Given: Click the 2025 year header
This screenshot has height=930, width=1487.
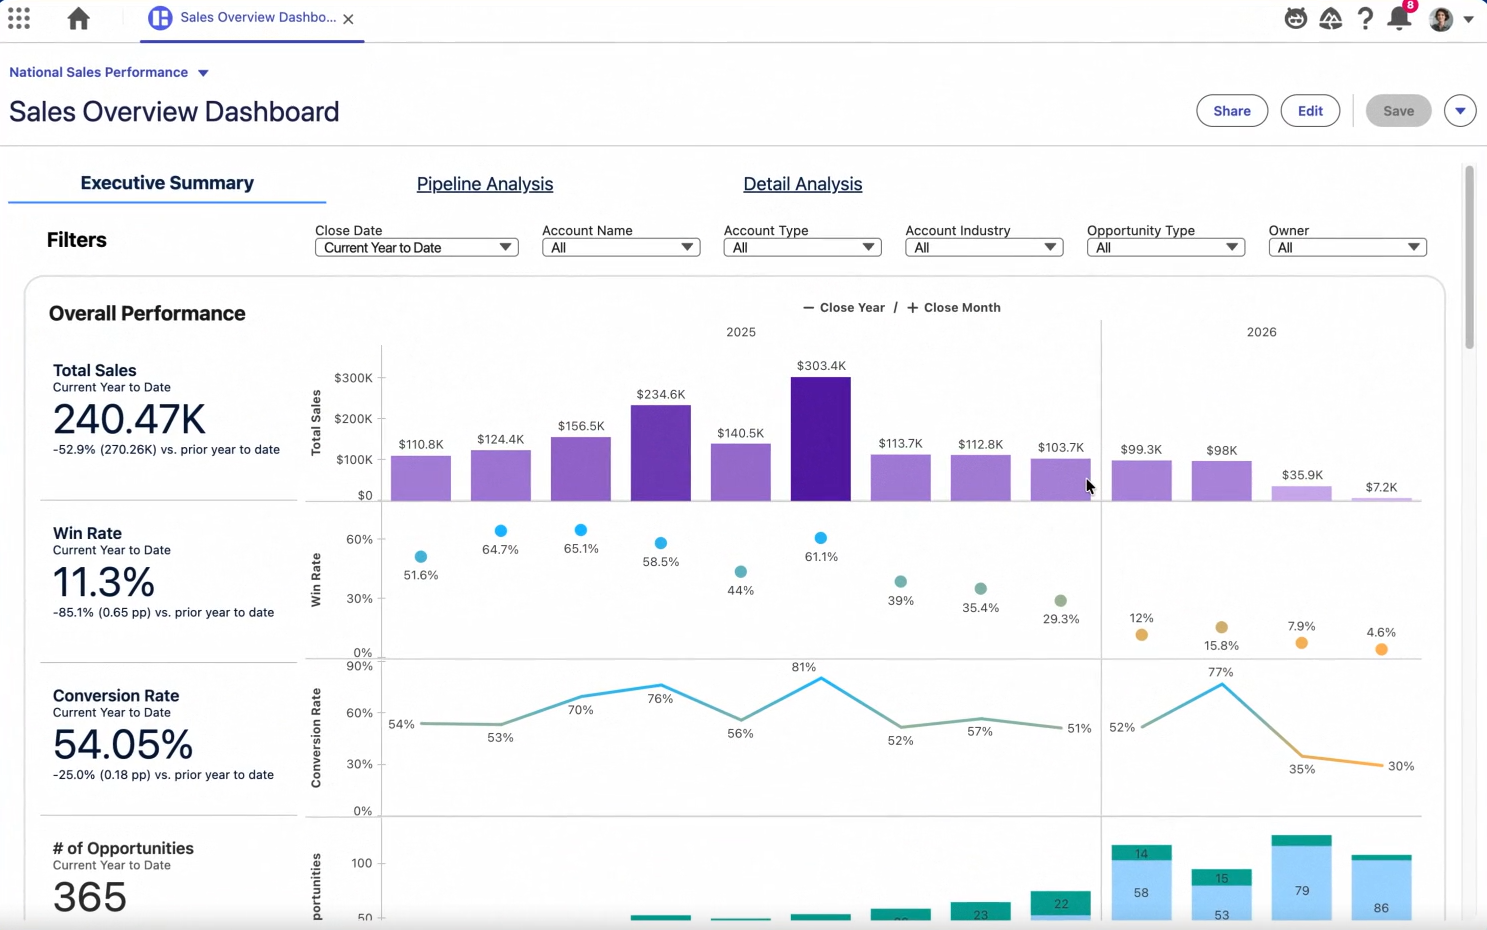Looking at the screenshot, I should [741, 332].
